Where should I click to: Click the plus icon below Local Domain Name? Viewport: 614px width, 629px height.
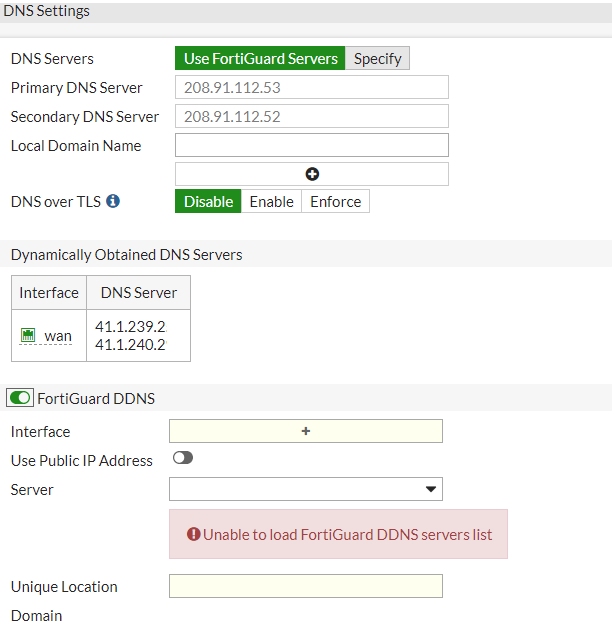click(312, 174)
